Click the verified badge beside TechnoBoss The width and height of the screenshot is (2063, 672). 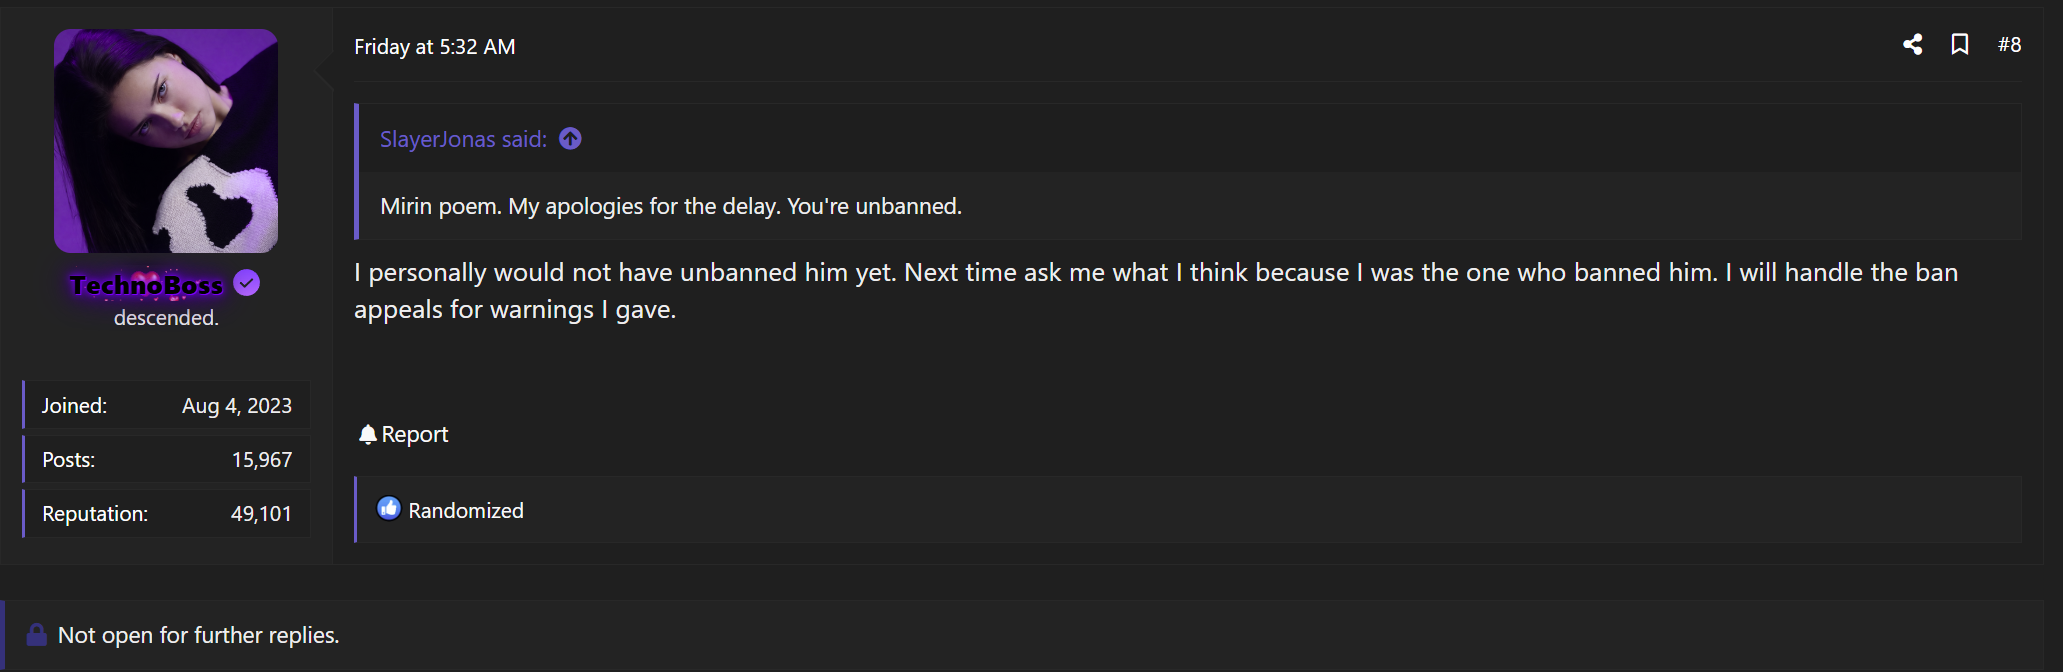pyautogui.click(x=247, y=284)
